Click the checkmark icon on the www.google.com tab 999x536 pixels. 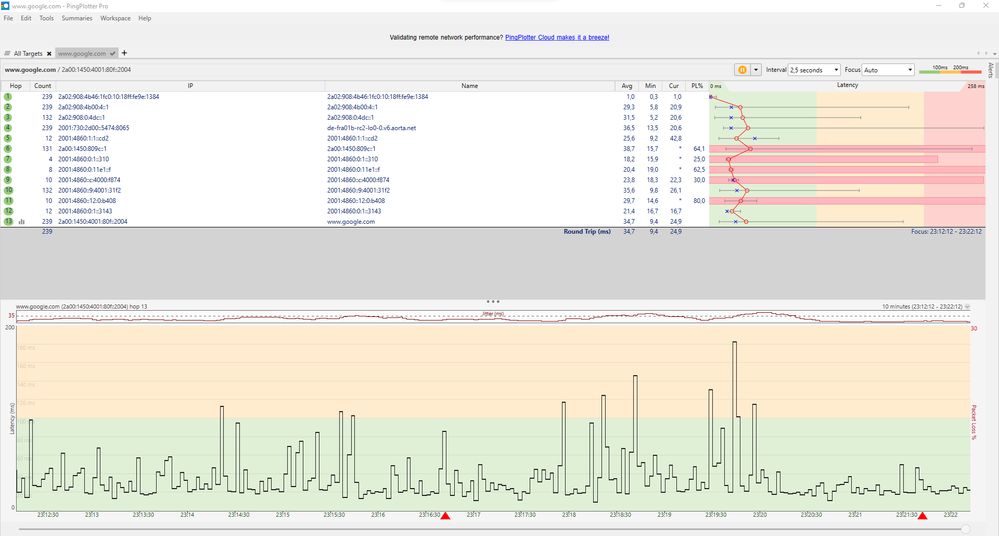pos(113,54)
